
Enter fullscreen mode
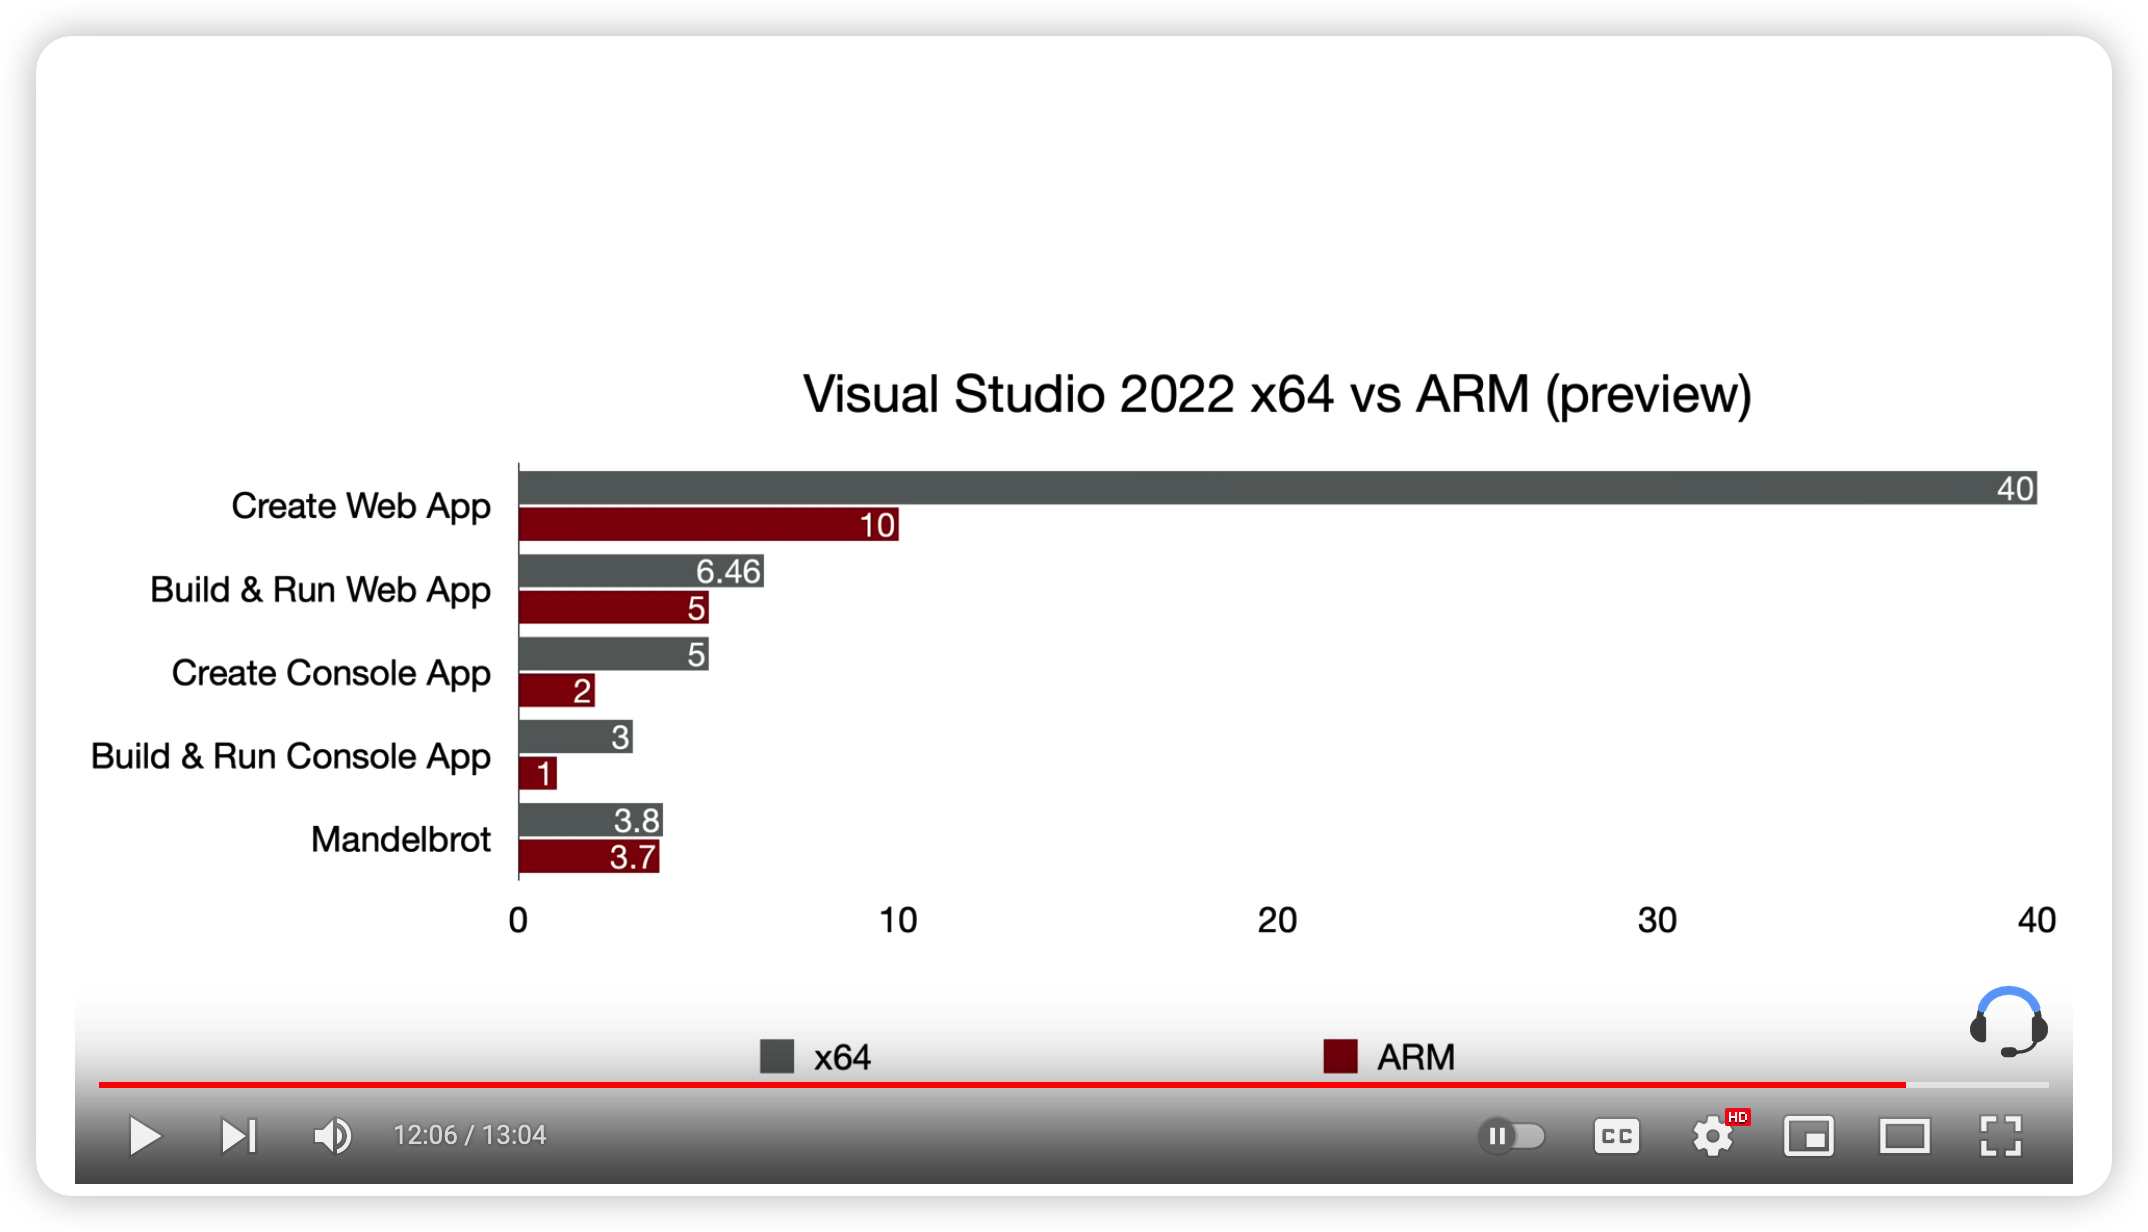2000,1136
